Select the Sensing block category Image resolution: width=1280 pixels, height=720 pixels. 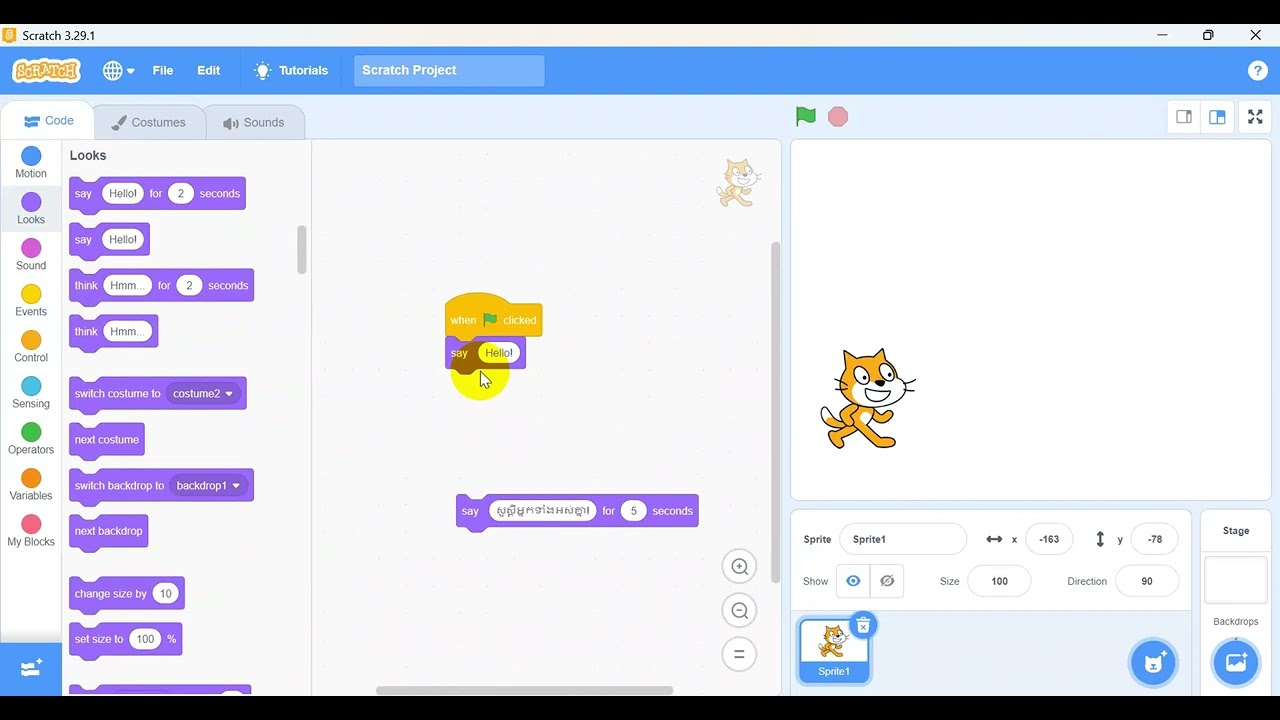(x=31, y=393)
